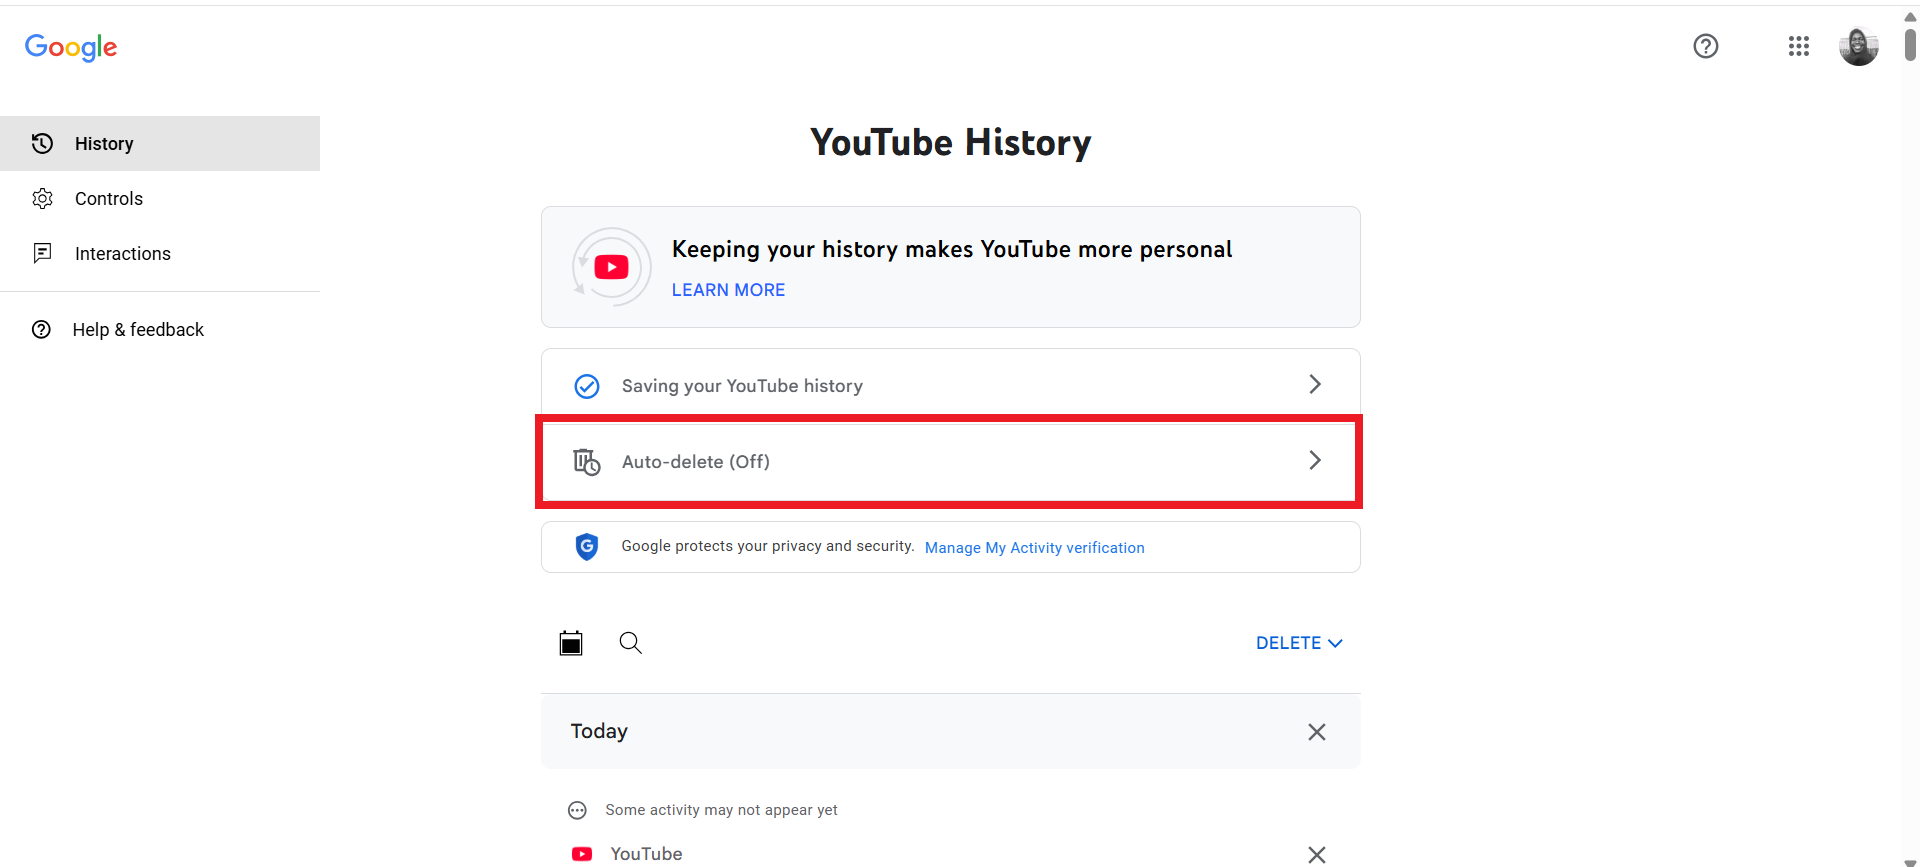
Task: Open the YouTube History red play icon
Action: pos(611,267)
